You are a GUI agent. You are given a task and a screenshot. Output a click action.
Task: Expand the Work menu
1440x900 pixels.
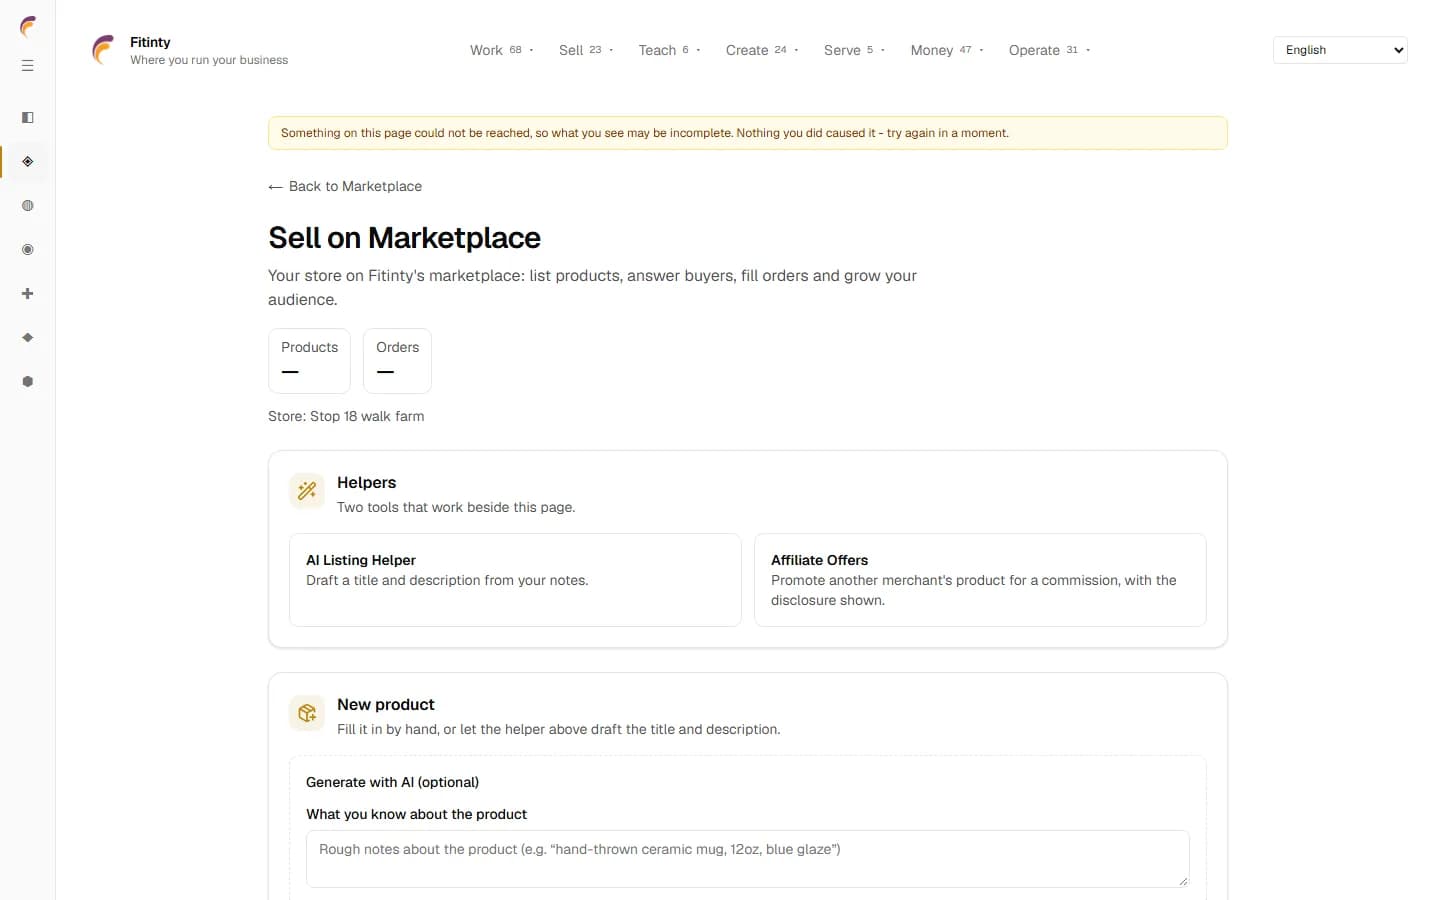tap(501, 50)
